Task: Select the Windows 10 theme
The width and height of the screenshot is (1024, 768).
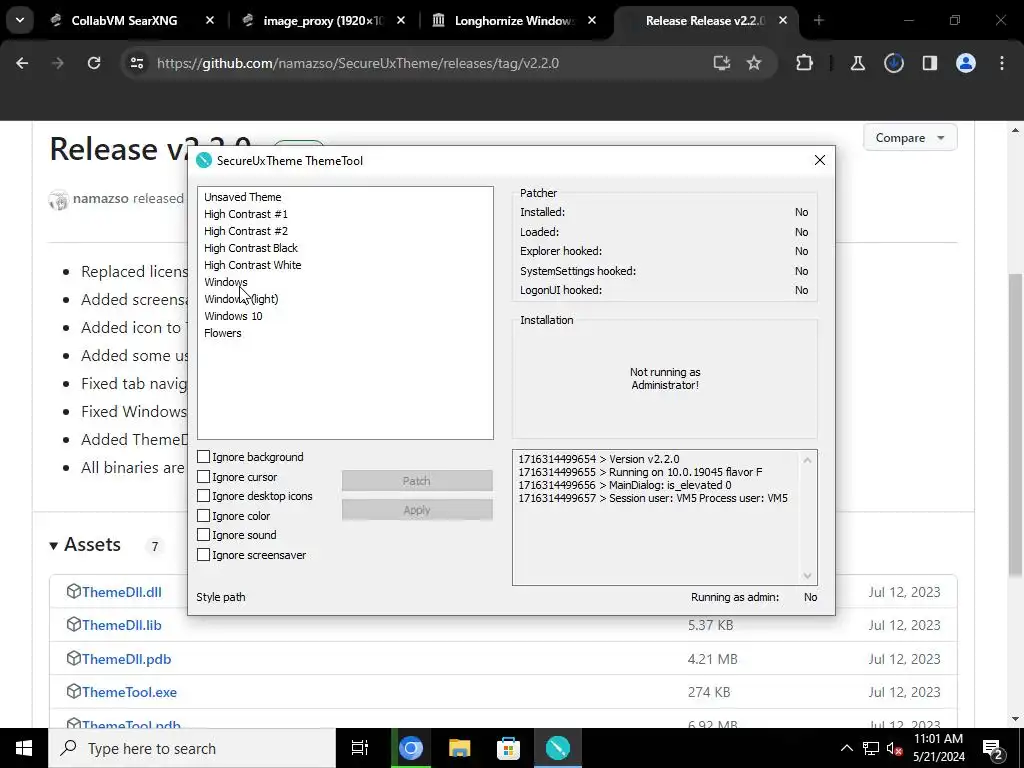Action: click(x=233, y=315)
